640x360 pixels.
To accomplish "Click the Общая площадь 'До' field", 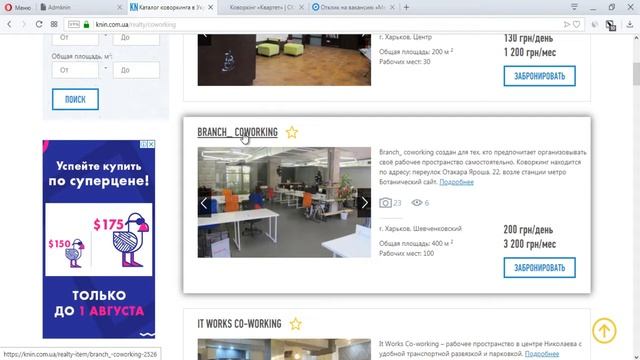I will coord(136,70).
